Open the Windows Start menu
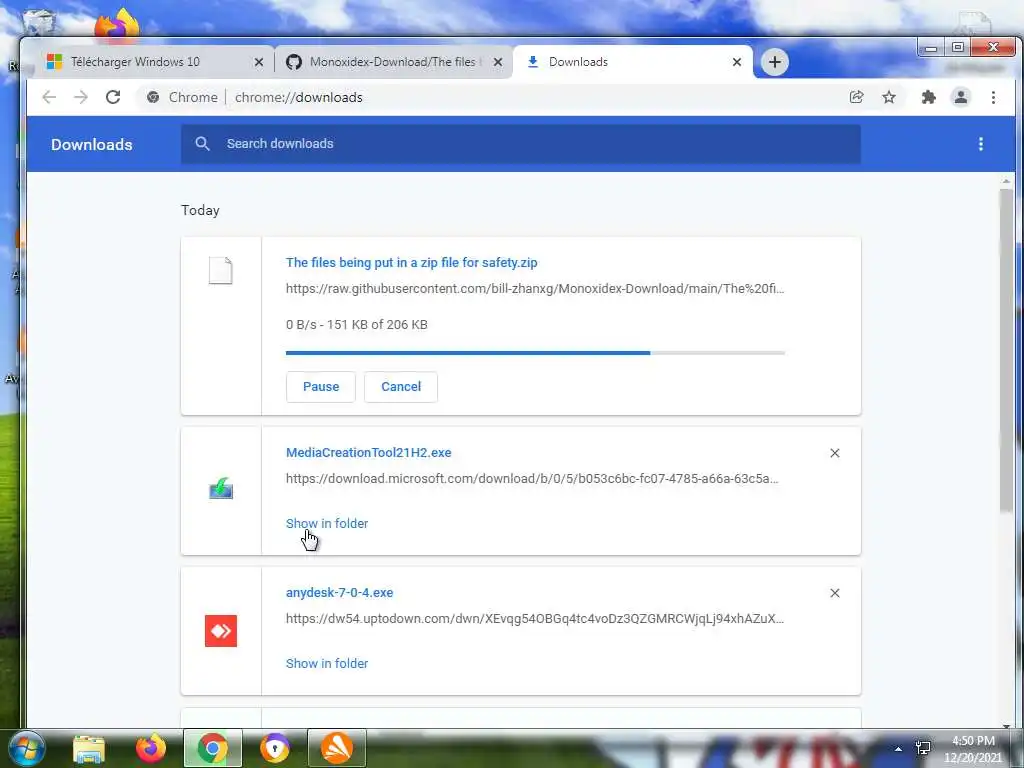 (25, 748)
